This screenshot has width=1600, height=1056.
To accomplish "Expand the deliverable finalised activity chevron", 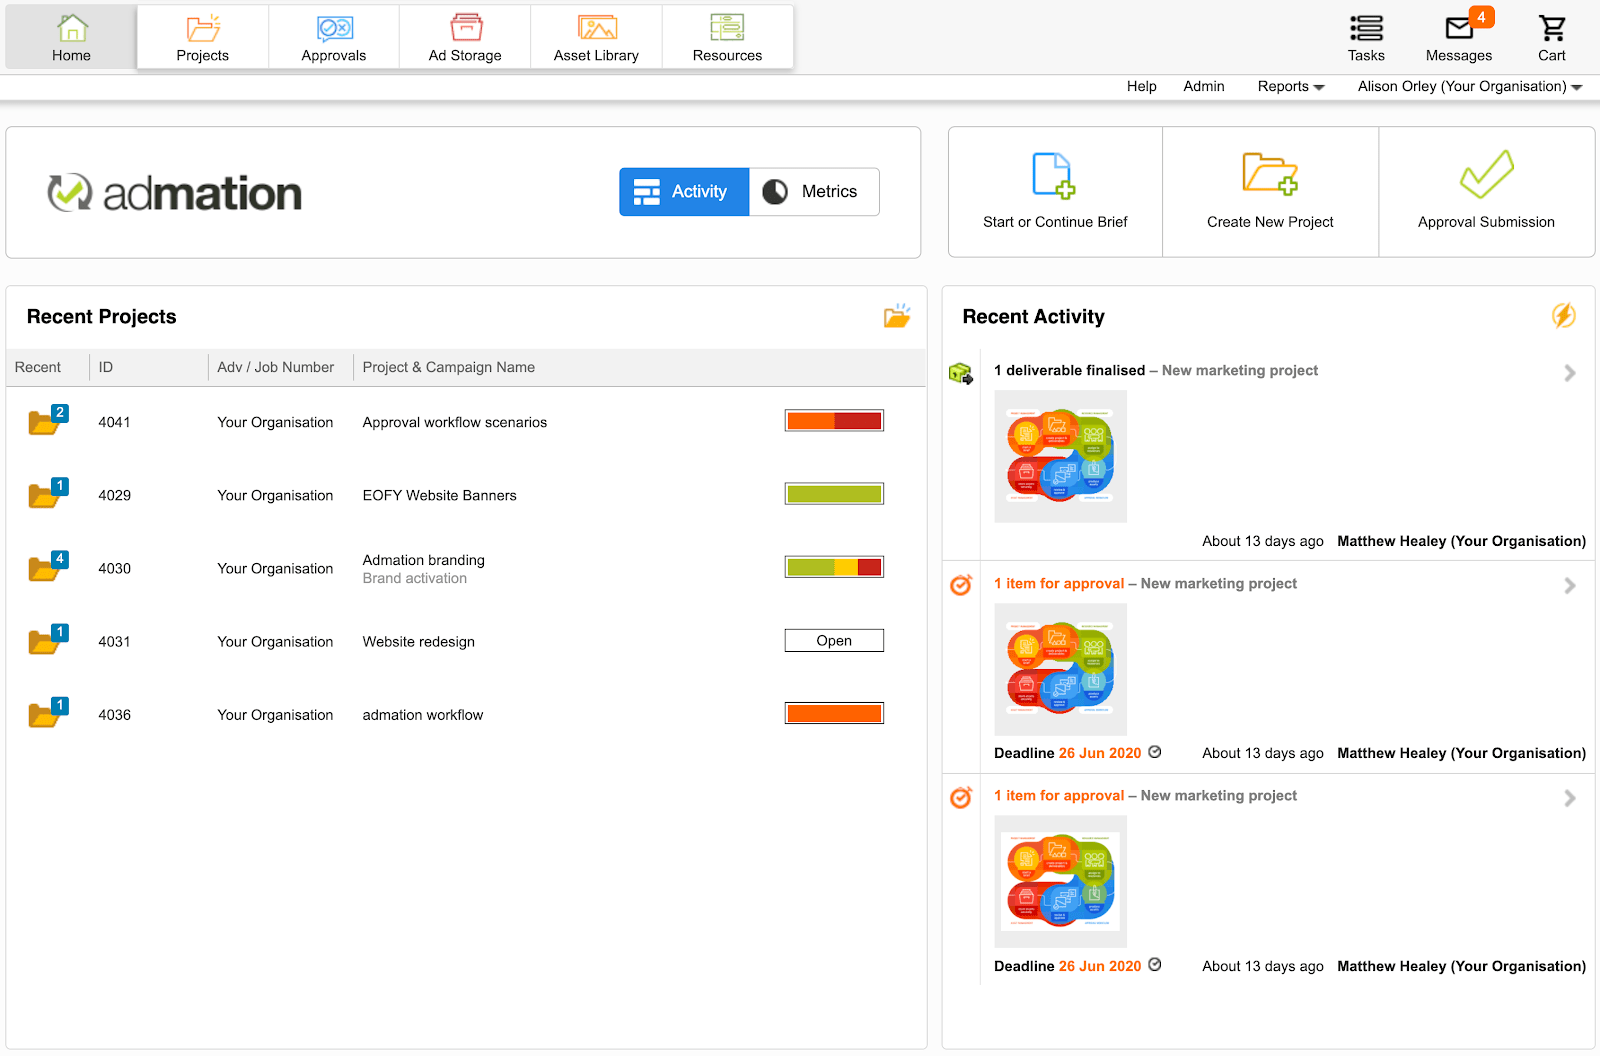I will click(x=1568, y=372).
